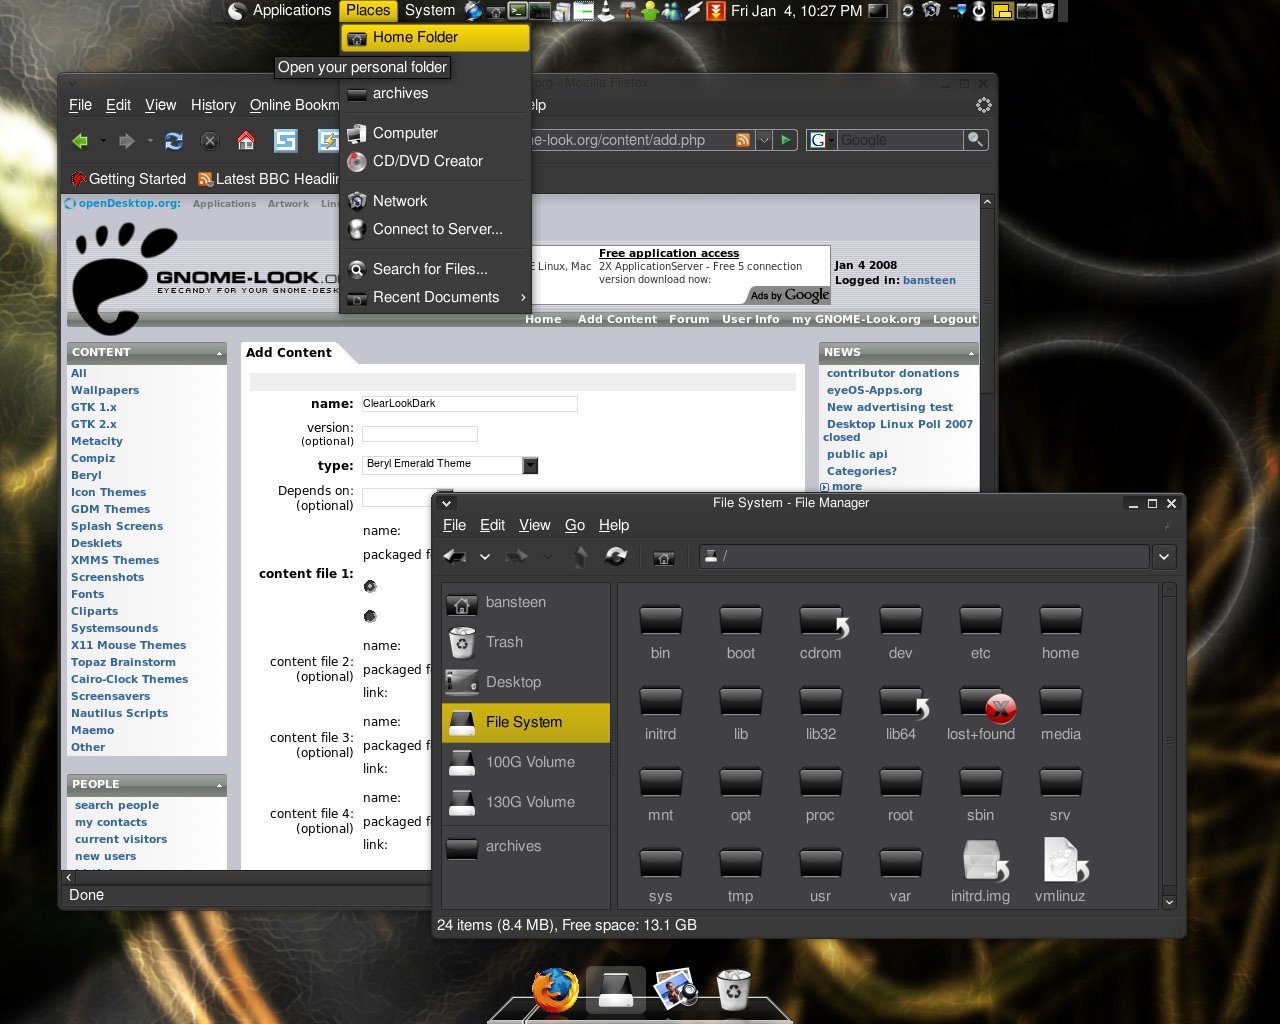1280x1024 pixels.
Task: Open the bin folder
Action: click(661, 633)
